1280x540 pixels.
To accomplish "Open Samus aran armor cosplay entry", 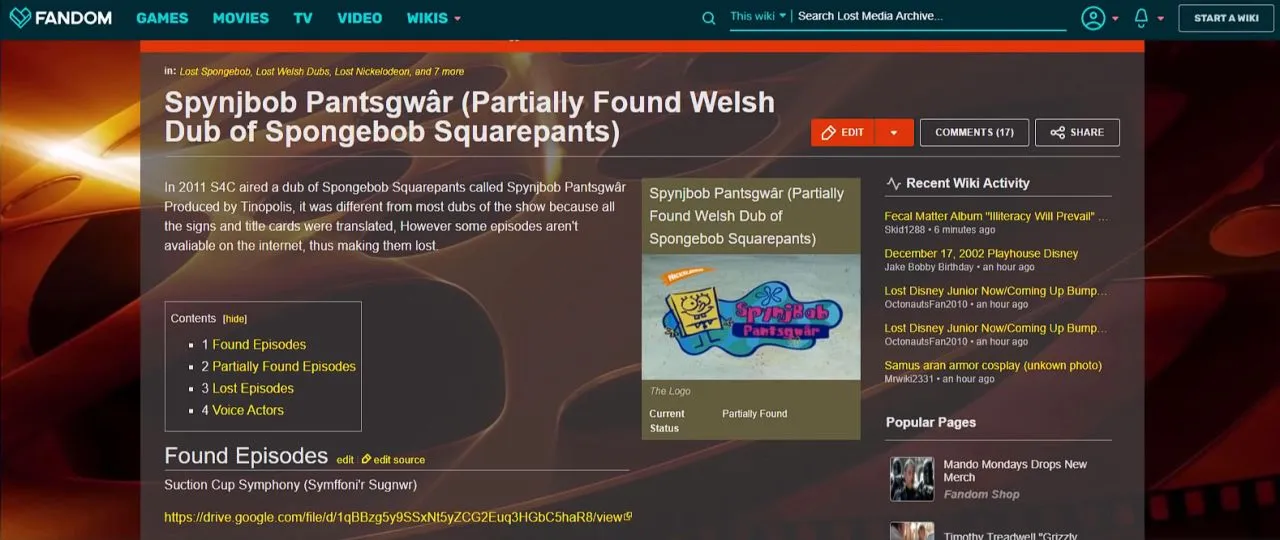I will point(993,366).
